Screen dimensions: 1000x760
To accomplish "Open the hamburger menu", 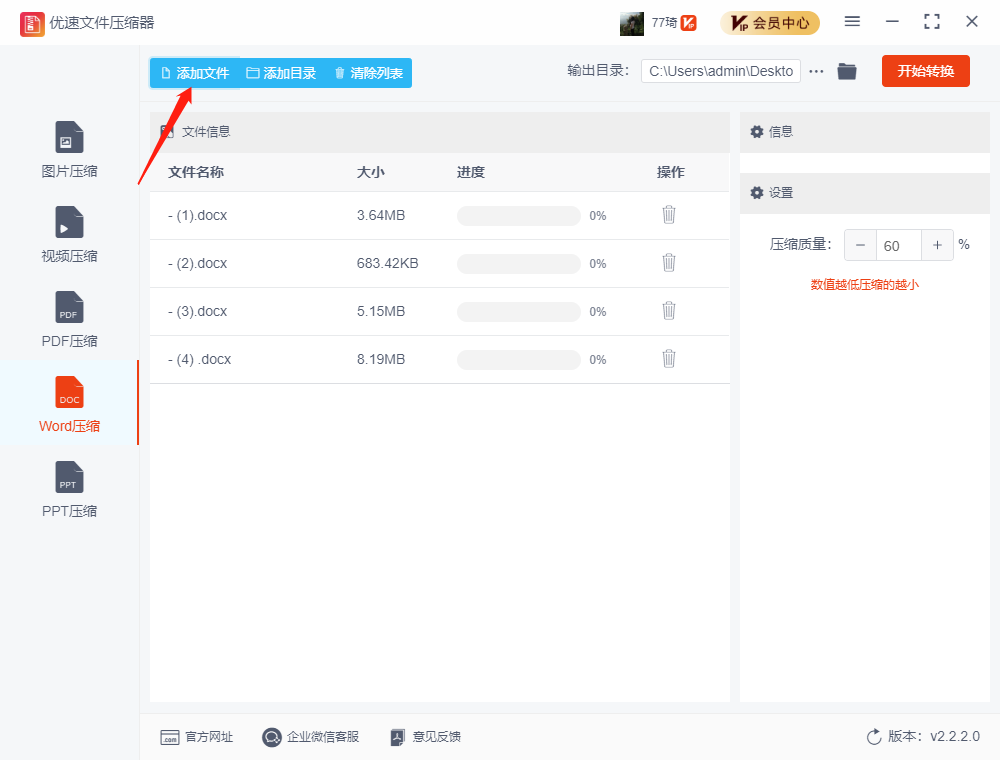I will [852, 21].
